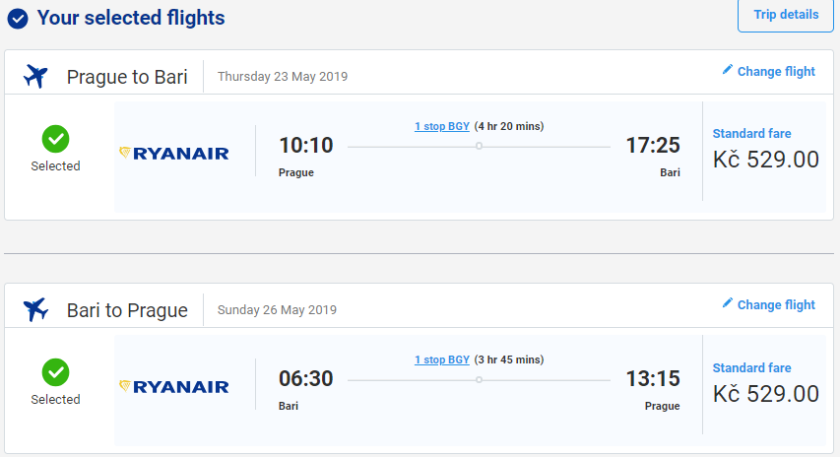
Task: Click the airplane icon beside Bari to Prague
Action: (36, 309)
